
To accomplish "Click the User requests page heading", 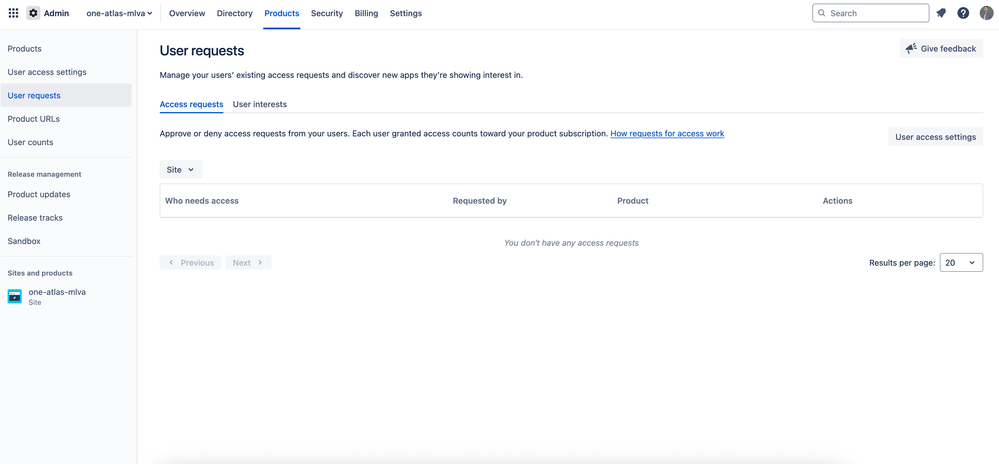I will click(202, 51).
